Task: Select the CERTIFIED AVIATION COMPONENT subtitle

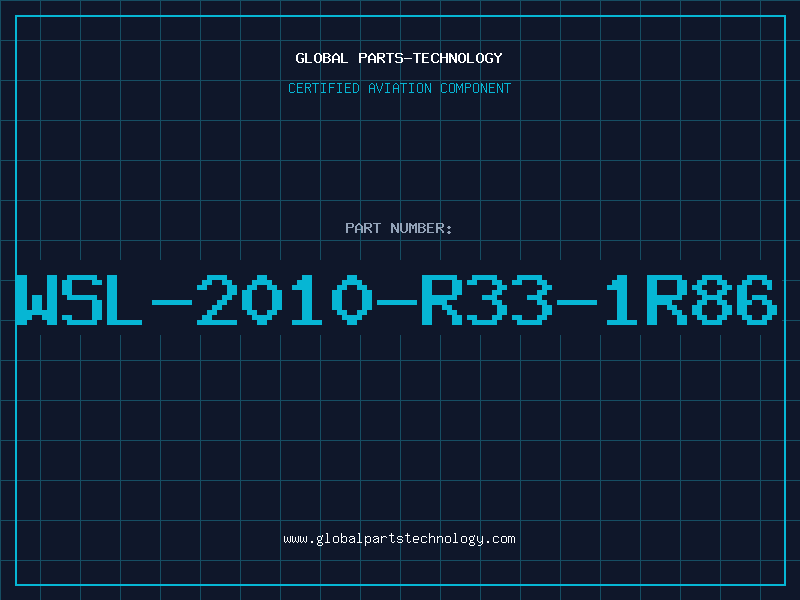Action: pos(399,88)
